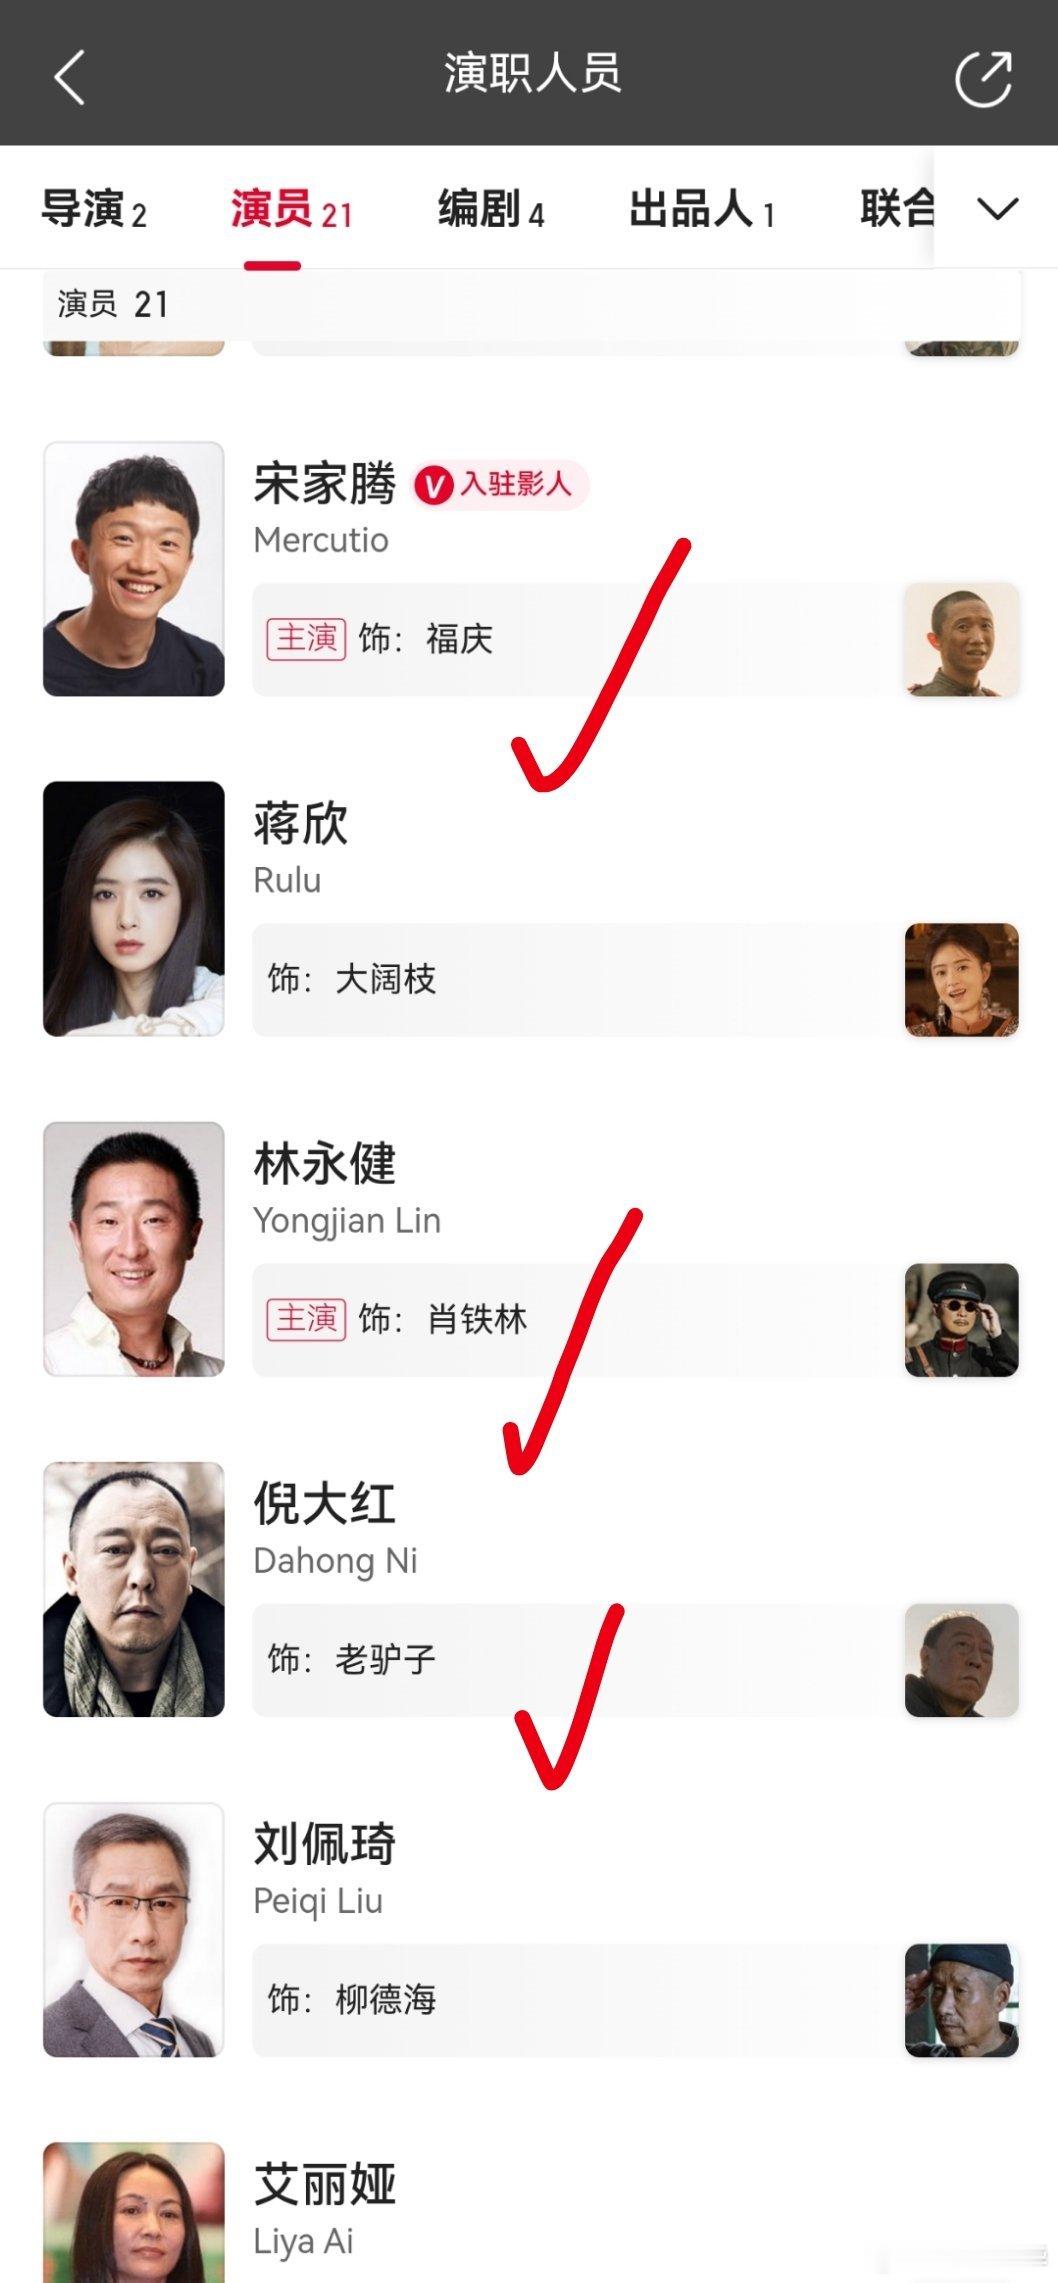
Task: Open 林永健 profile photo
Action: pyautogui.click(x=134, y=1249)
